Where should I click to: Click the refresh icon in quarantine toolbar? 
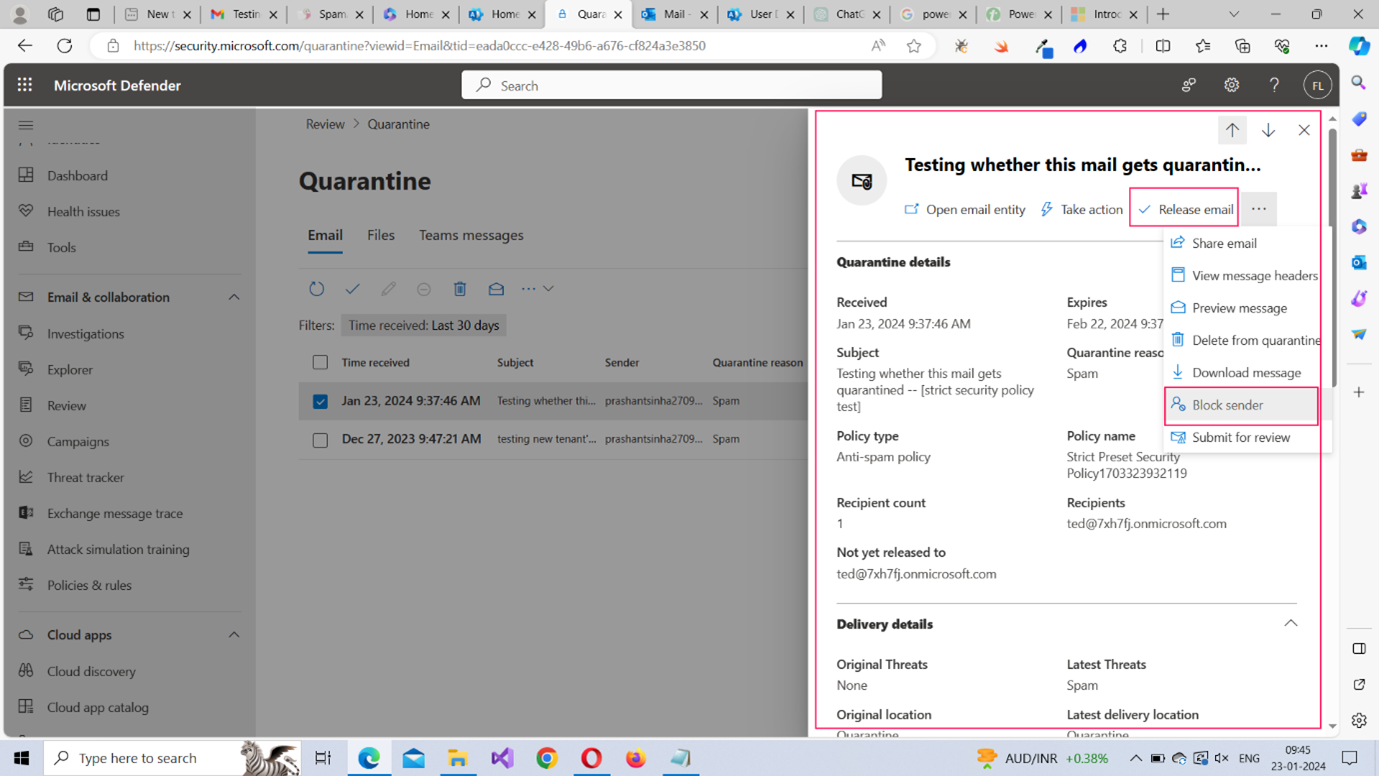(x=316, y=289)
